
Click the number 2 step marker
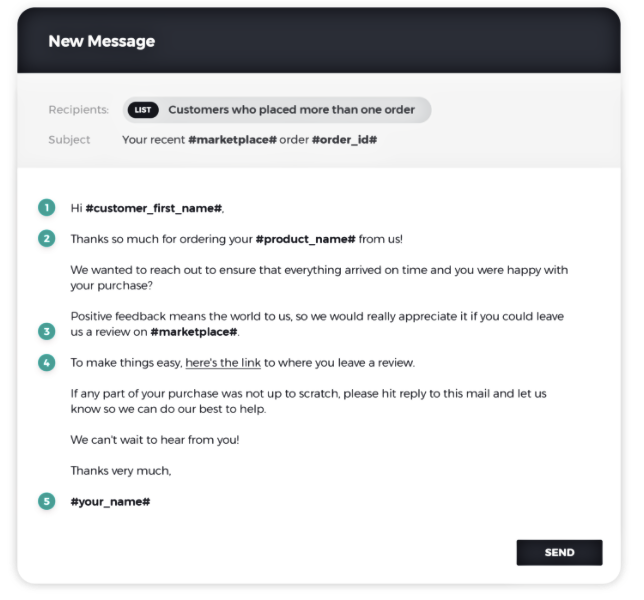46,239
